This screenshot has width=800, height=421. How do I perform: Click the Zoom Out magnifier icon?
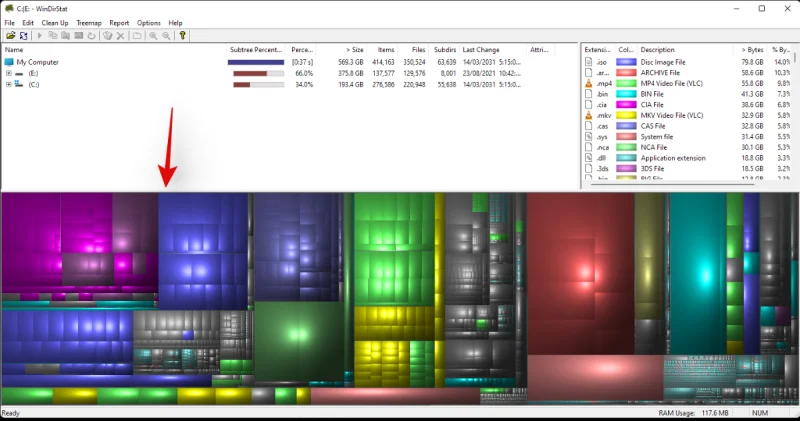[166, 35]
